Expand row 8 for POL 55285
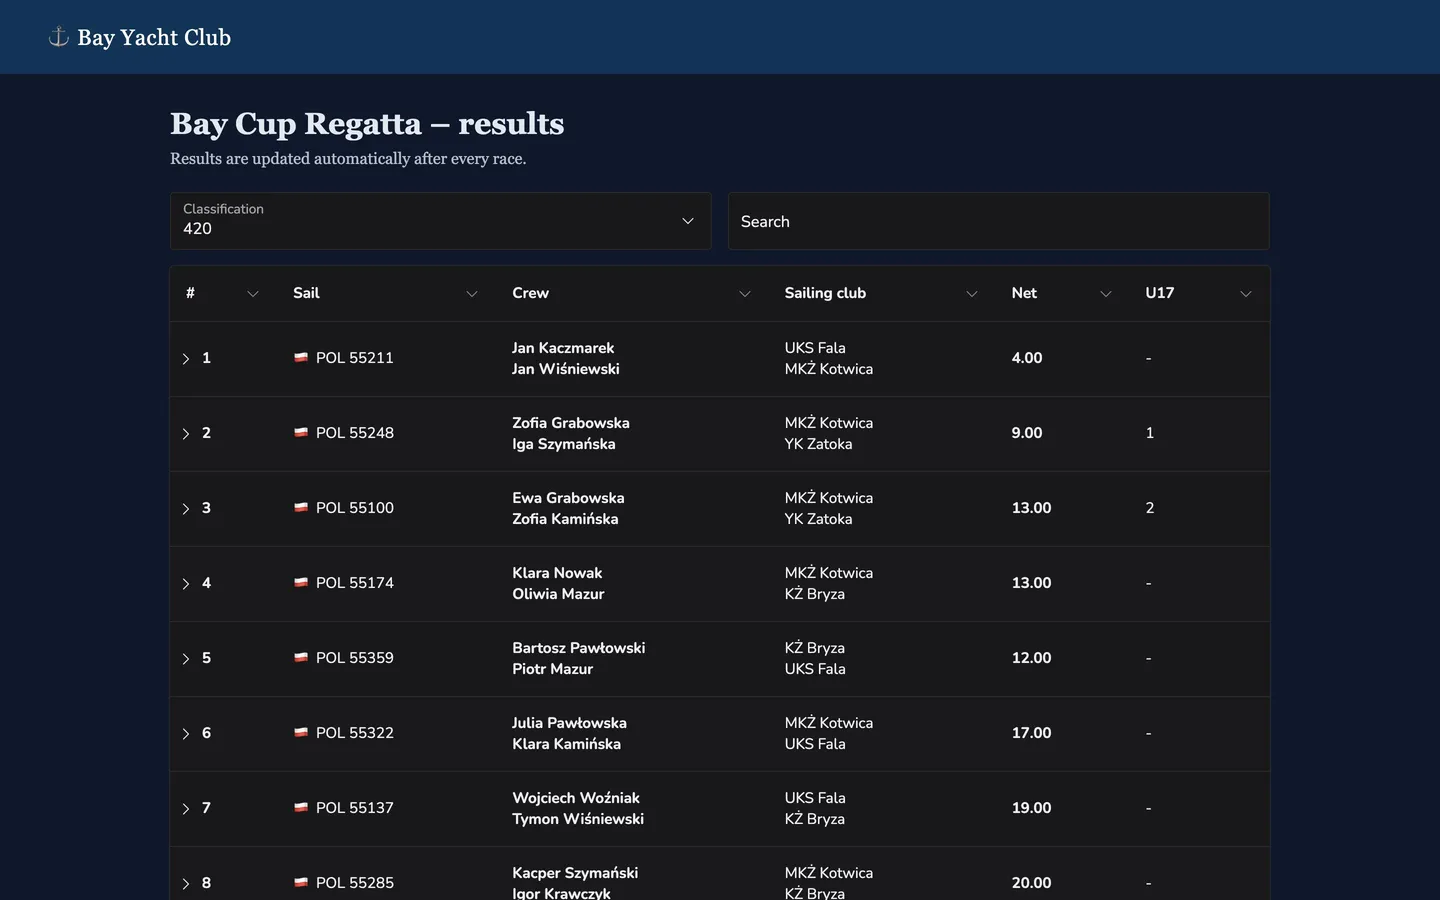This screenshot has width=1440, height=900. coord(186,883)
